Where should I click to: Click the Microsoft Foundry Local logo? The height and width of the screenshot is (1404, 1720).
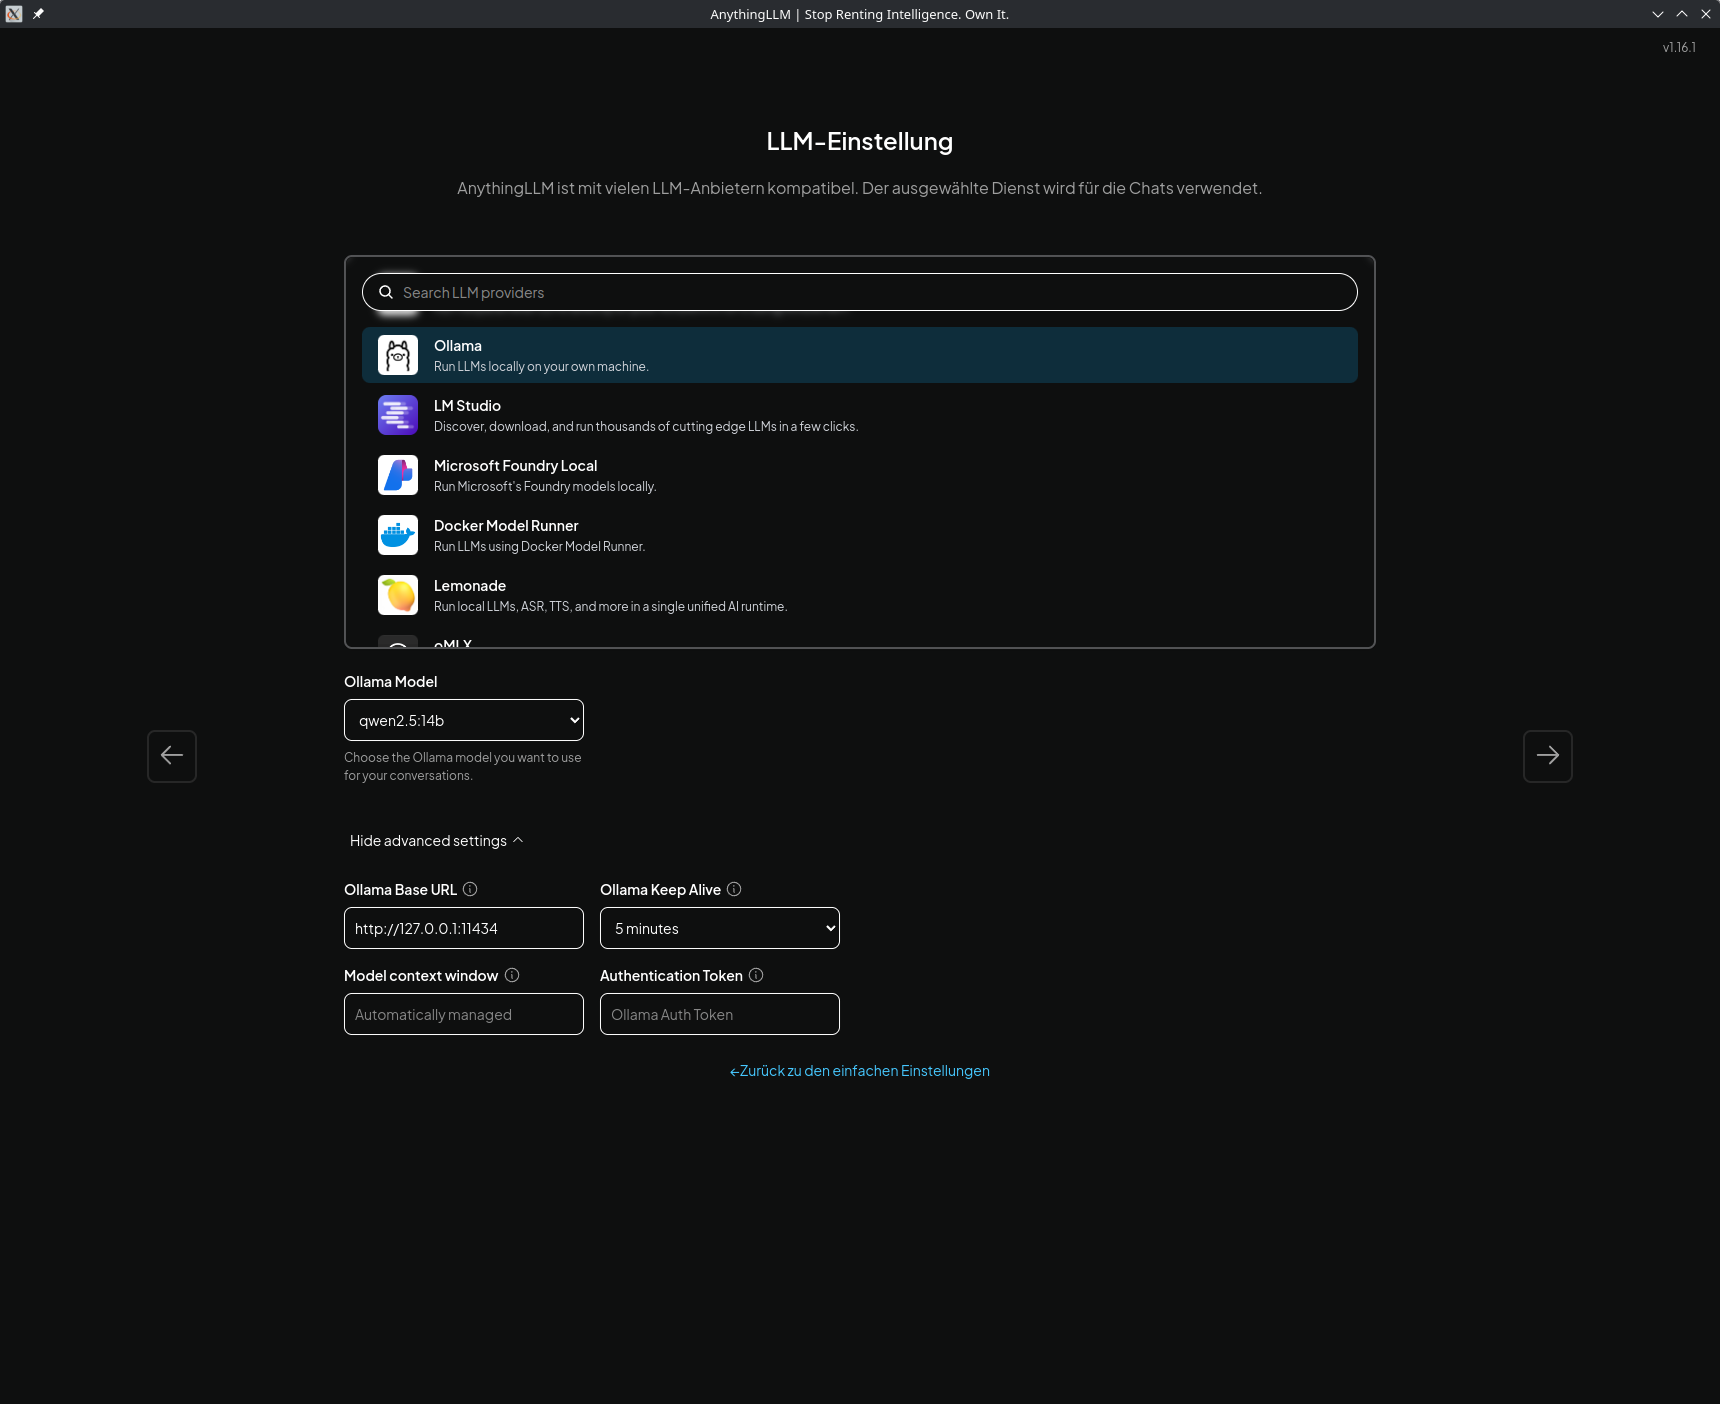398,475
